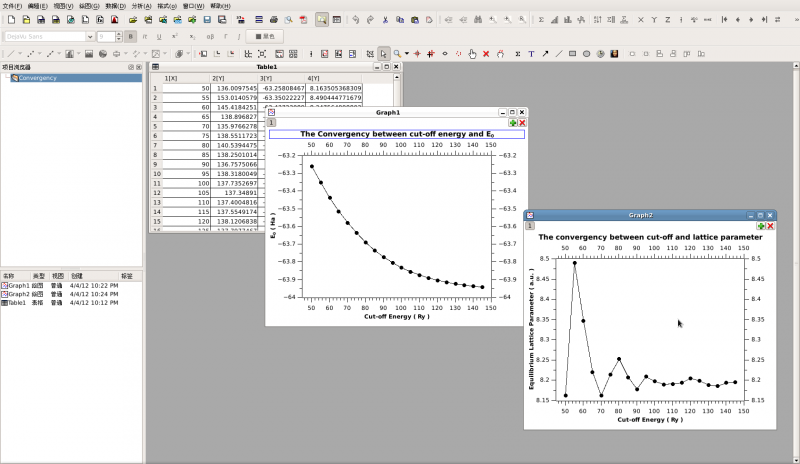Open the 文件(F) menu

[12, 6]
